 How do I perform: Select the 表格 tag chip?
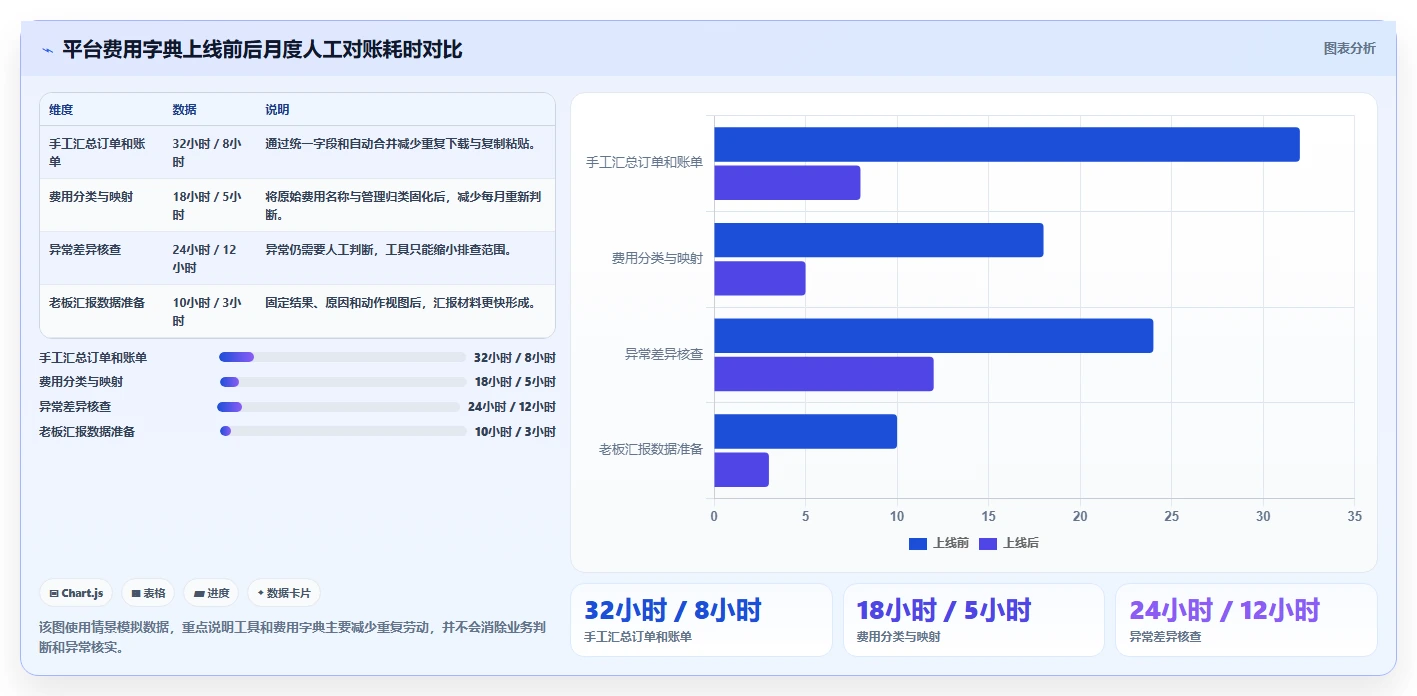point(148,593)
